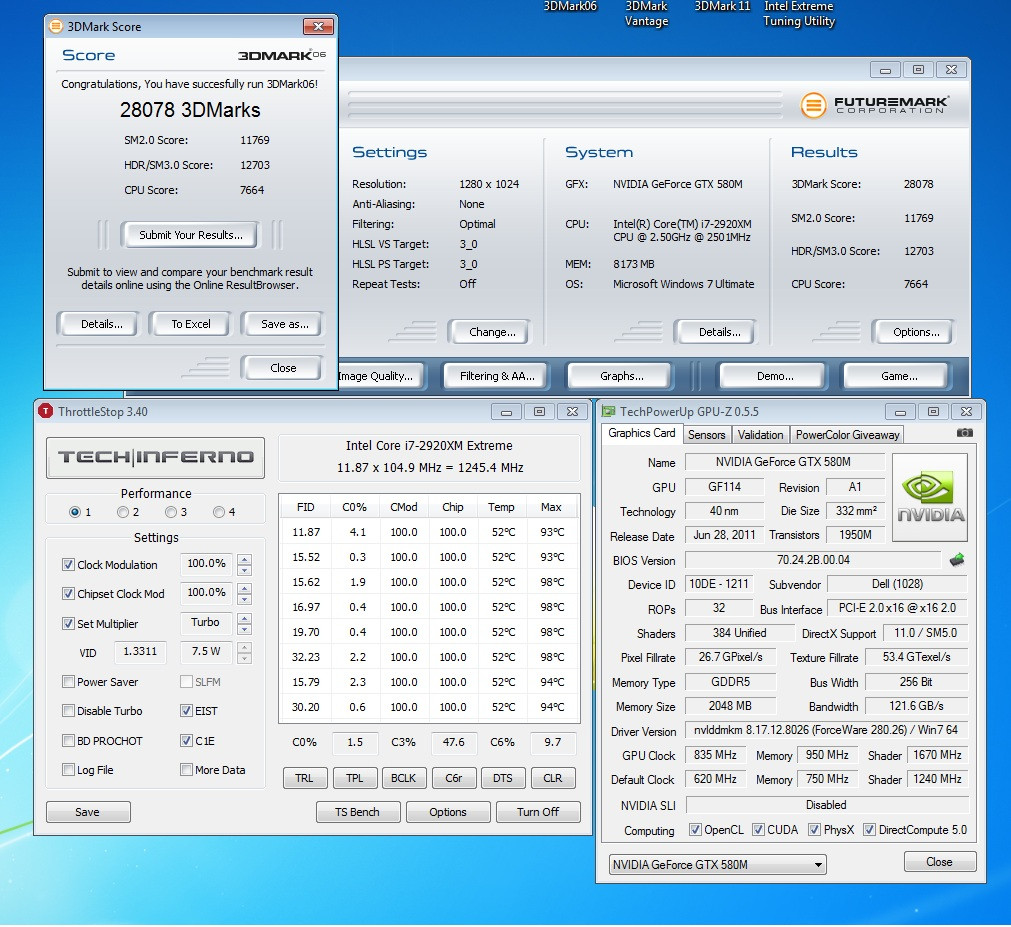Enable the Log File checkbox
Screen dimensions: 1011x927
click(68, 770)
